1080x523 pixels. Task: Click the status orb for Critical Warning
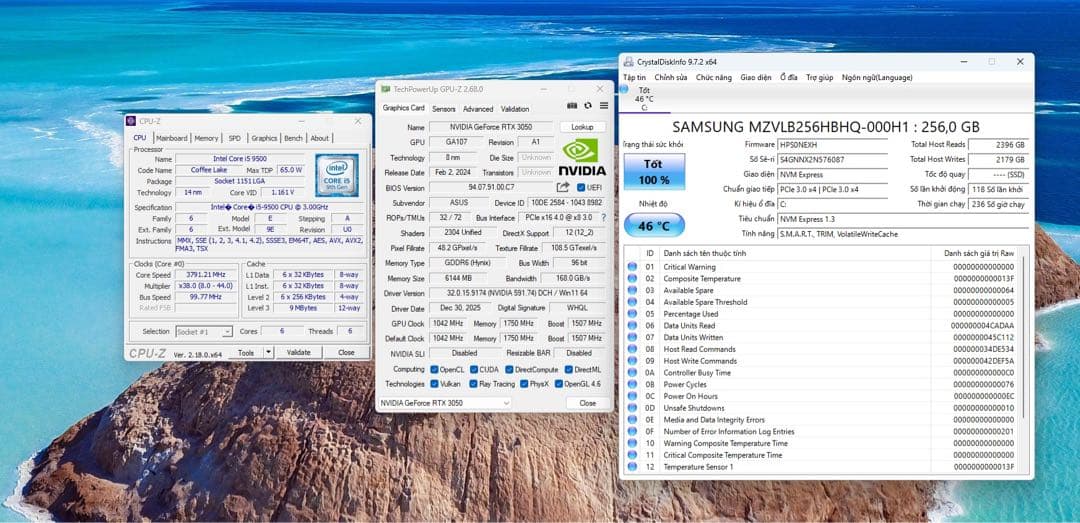click(x=632, y=267)
